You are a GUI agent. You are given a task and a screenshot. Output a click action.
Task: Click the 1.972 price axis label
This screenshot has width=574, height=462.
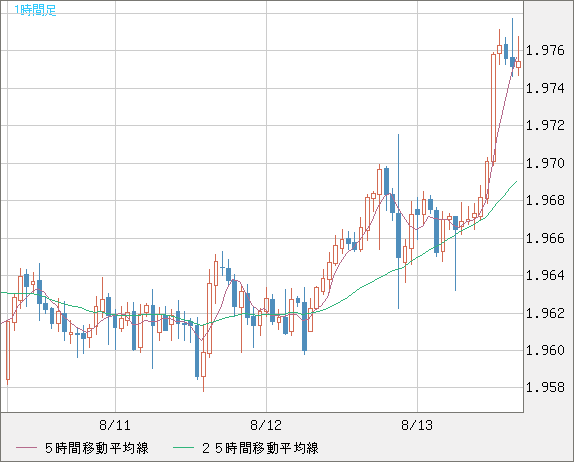[x=545, y=125]
